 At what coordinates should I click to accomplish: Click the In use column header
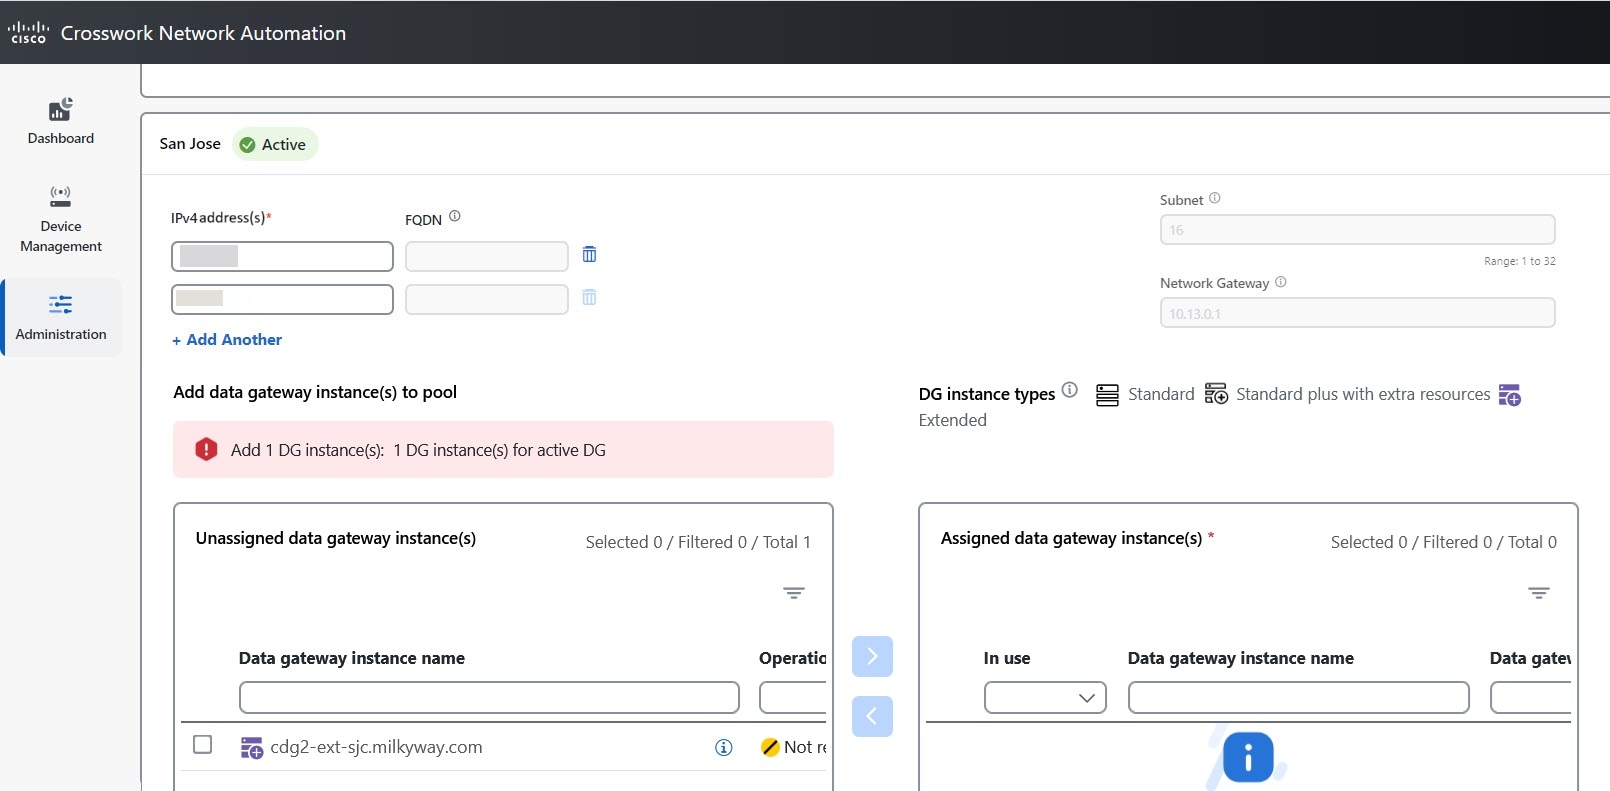pyautogui.click(x=1006, y=658)
